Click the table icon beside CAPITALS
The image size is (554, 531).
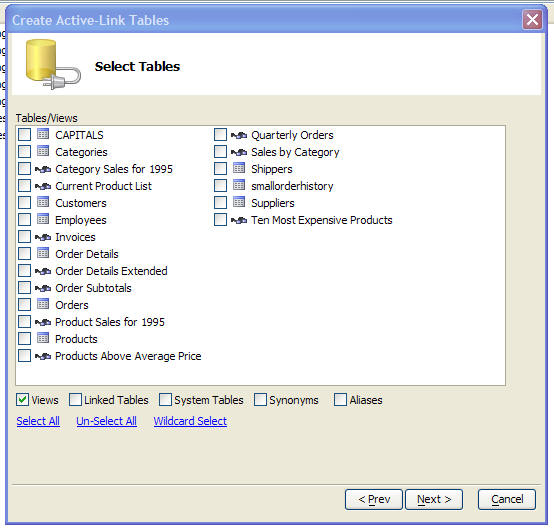[x=43, y=134]
